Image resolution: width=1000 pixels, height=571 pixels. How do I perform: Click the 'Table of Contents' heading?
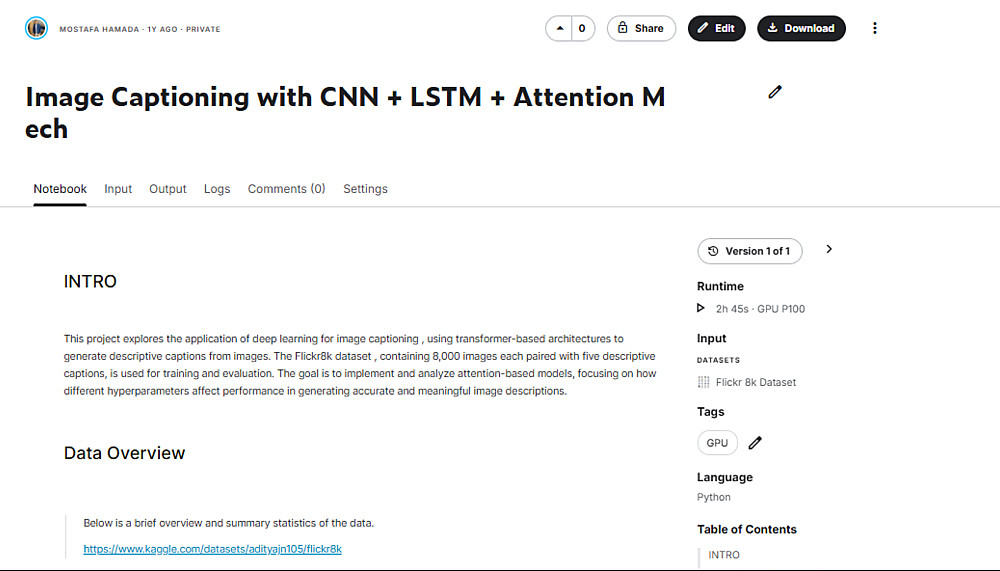(x=747, y=530)
